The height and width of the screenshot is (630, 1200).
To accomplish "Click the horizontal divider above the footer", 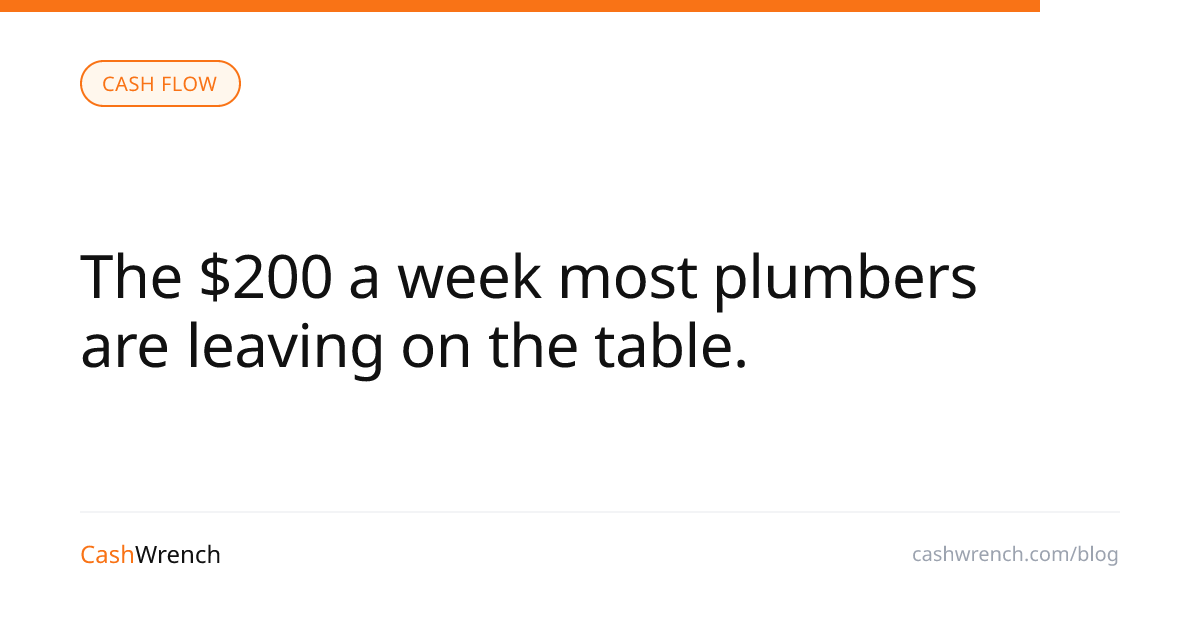I will 600,512.
